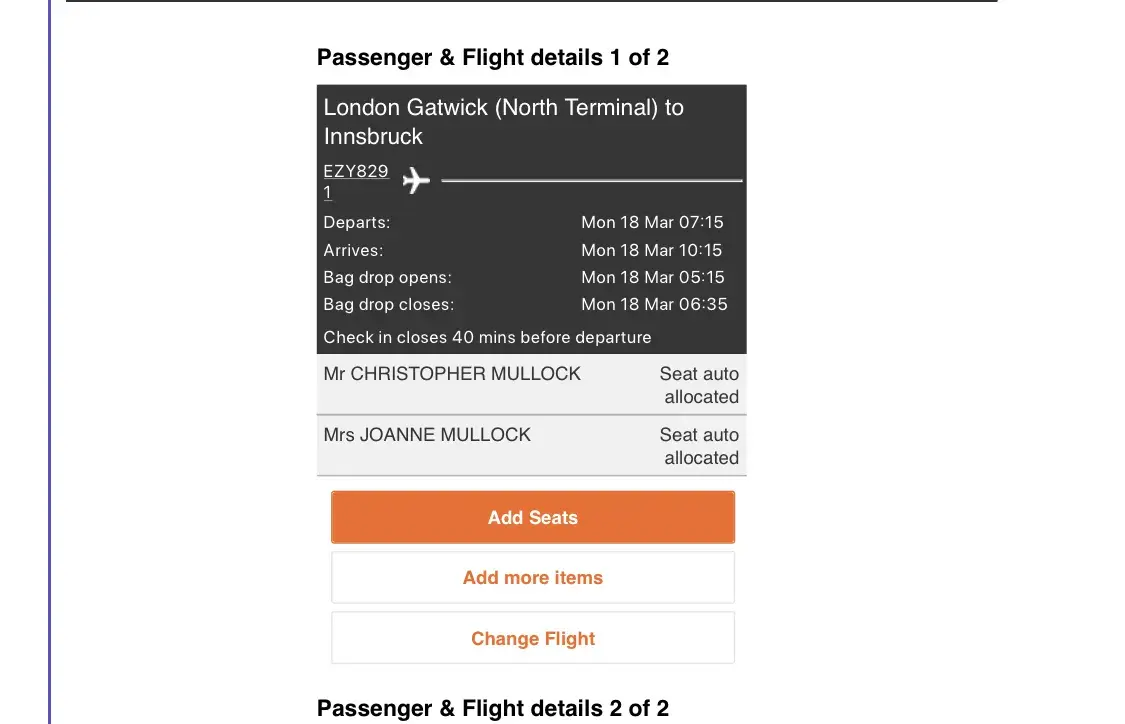Screen dimensions: 1125x724
Task: Click passenger name Mr CHRISTOPHER MULLOCK
Action: coord(452,374)
